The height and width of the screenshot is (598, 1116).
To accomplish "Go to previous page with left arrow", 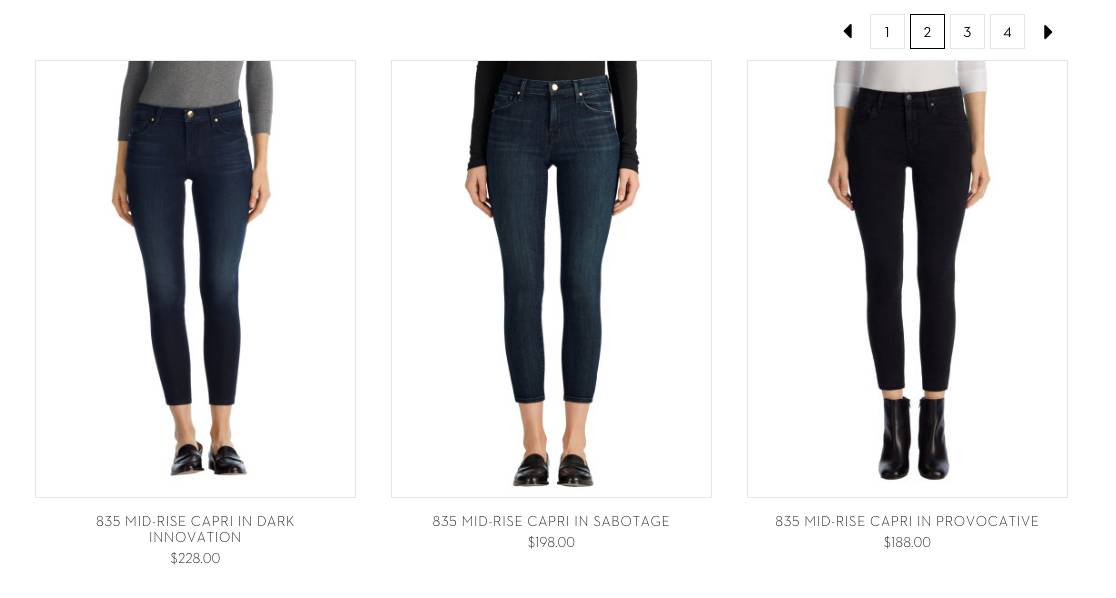I will 848,31.
